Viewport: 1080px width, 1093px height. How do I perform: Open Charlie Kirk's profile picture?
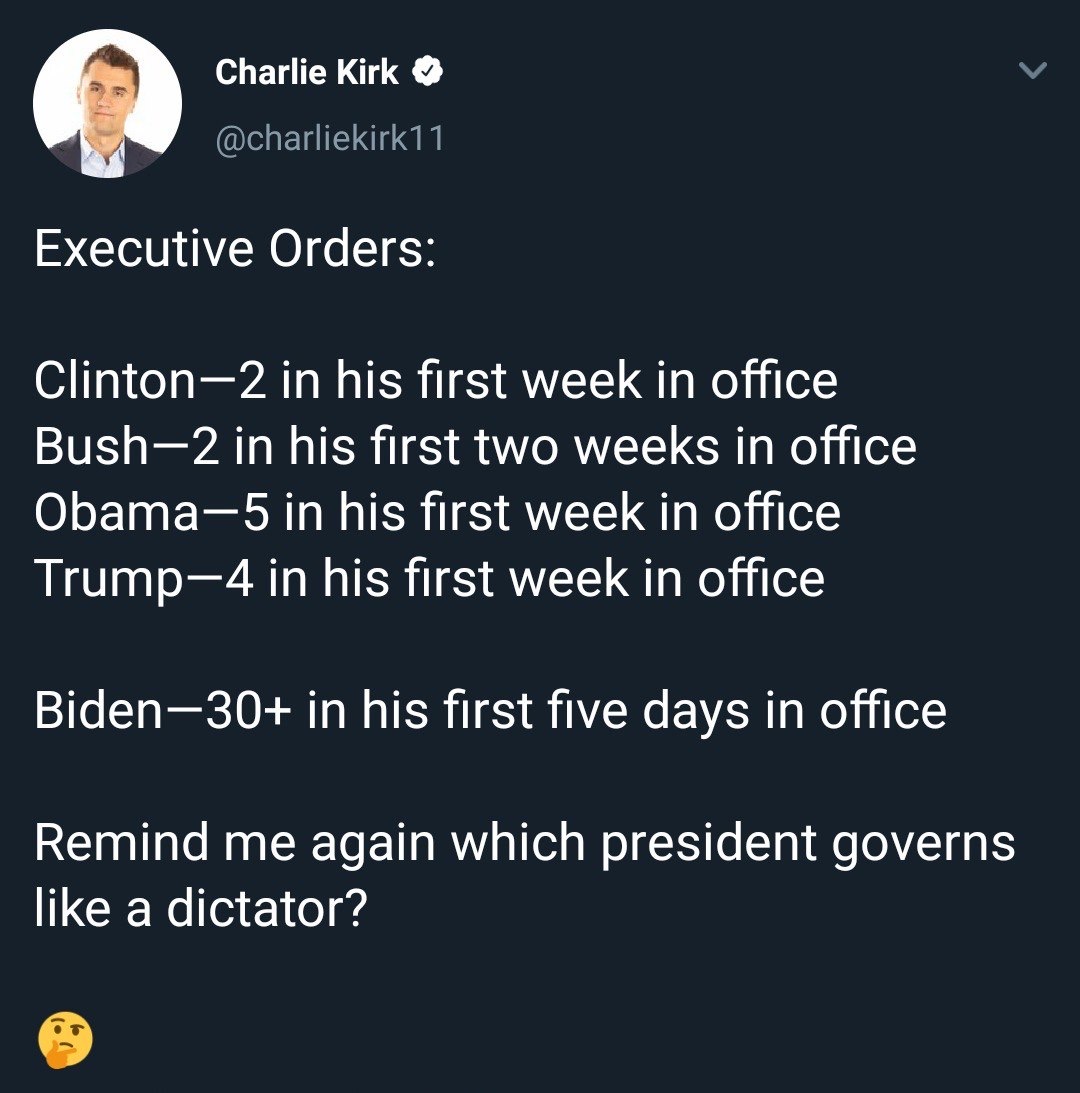point(107,103)
